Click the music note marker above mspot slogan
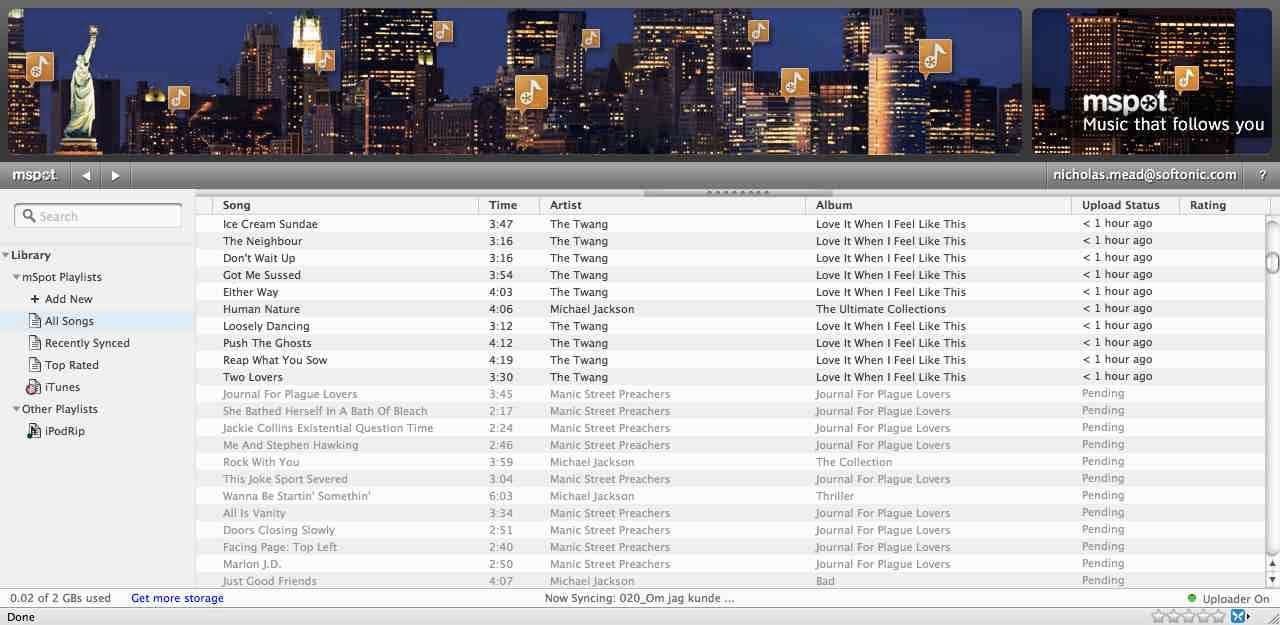The width and height of the screenshot is (1280, 625). pyautogui.click(x=1186, y=77)
